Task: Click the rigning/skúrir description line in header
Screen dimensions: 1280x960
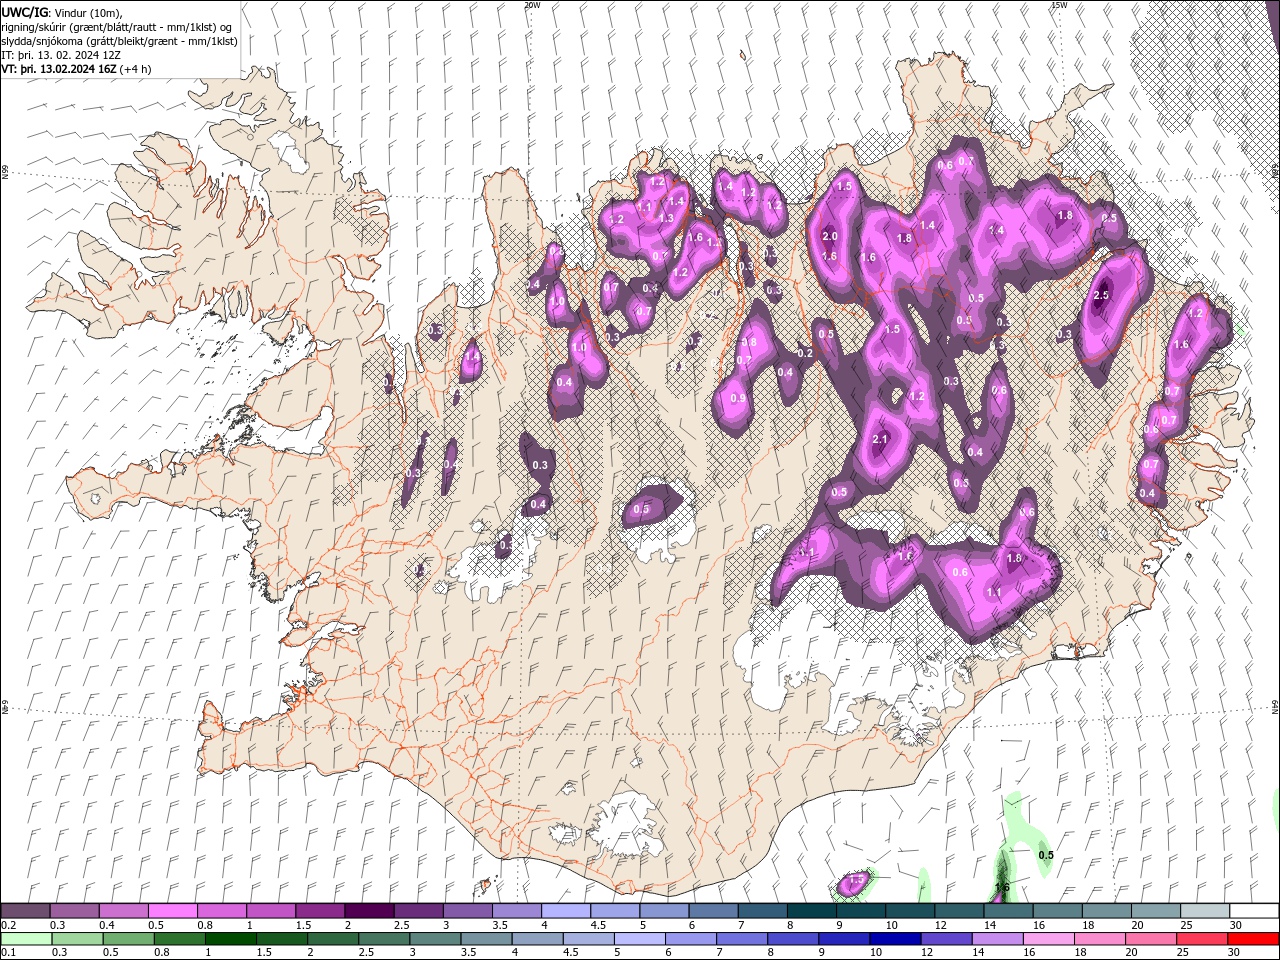Action: click(x=117, y=26)
